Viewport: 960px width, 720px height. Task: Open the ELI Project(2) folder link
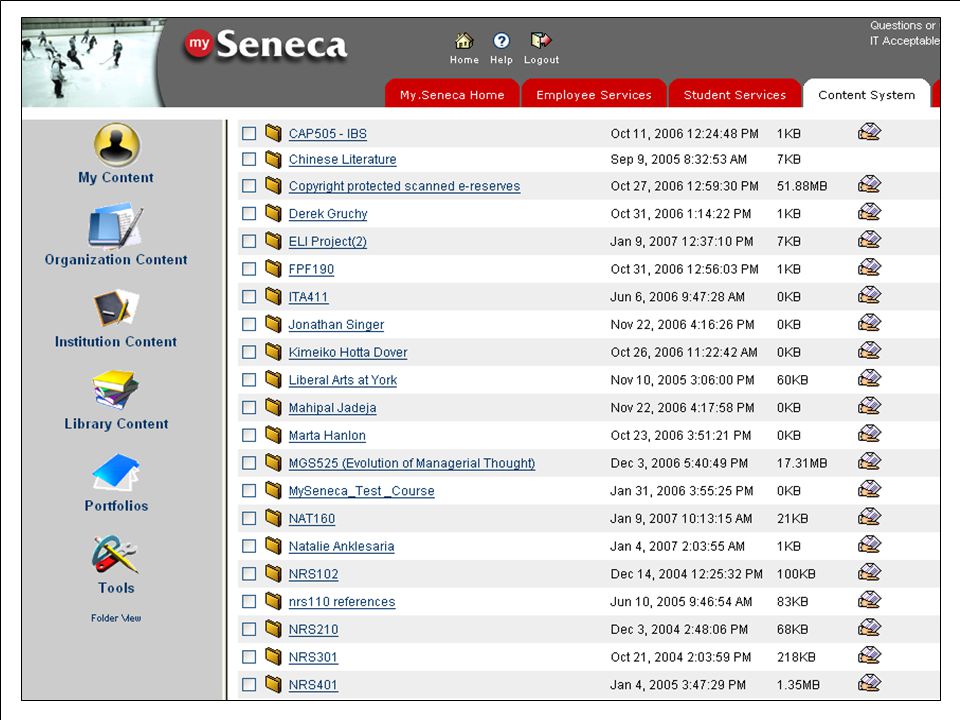point(328,241)
